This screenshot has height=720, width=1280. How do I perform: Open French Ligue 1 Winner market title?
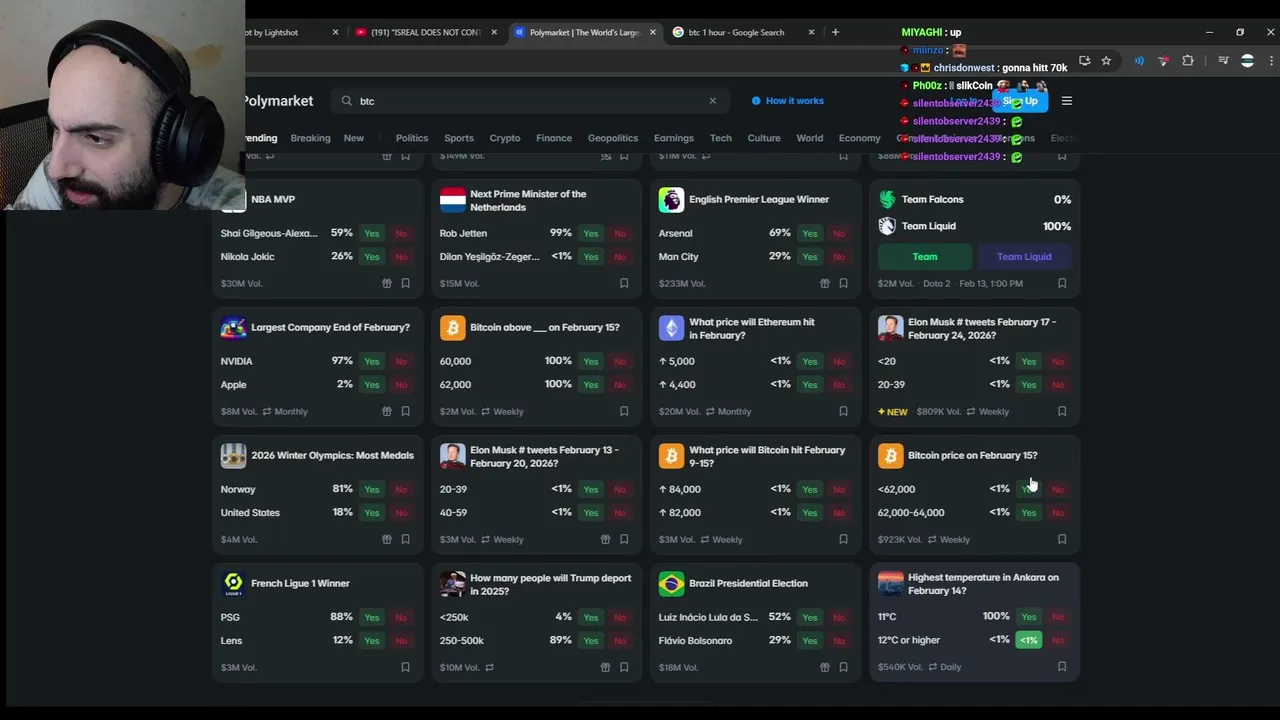tap(300, 583)
